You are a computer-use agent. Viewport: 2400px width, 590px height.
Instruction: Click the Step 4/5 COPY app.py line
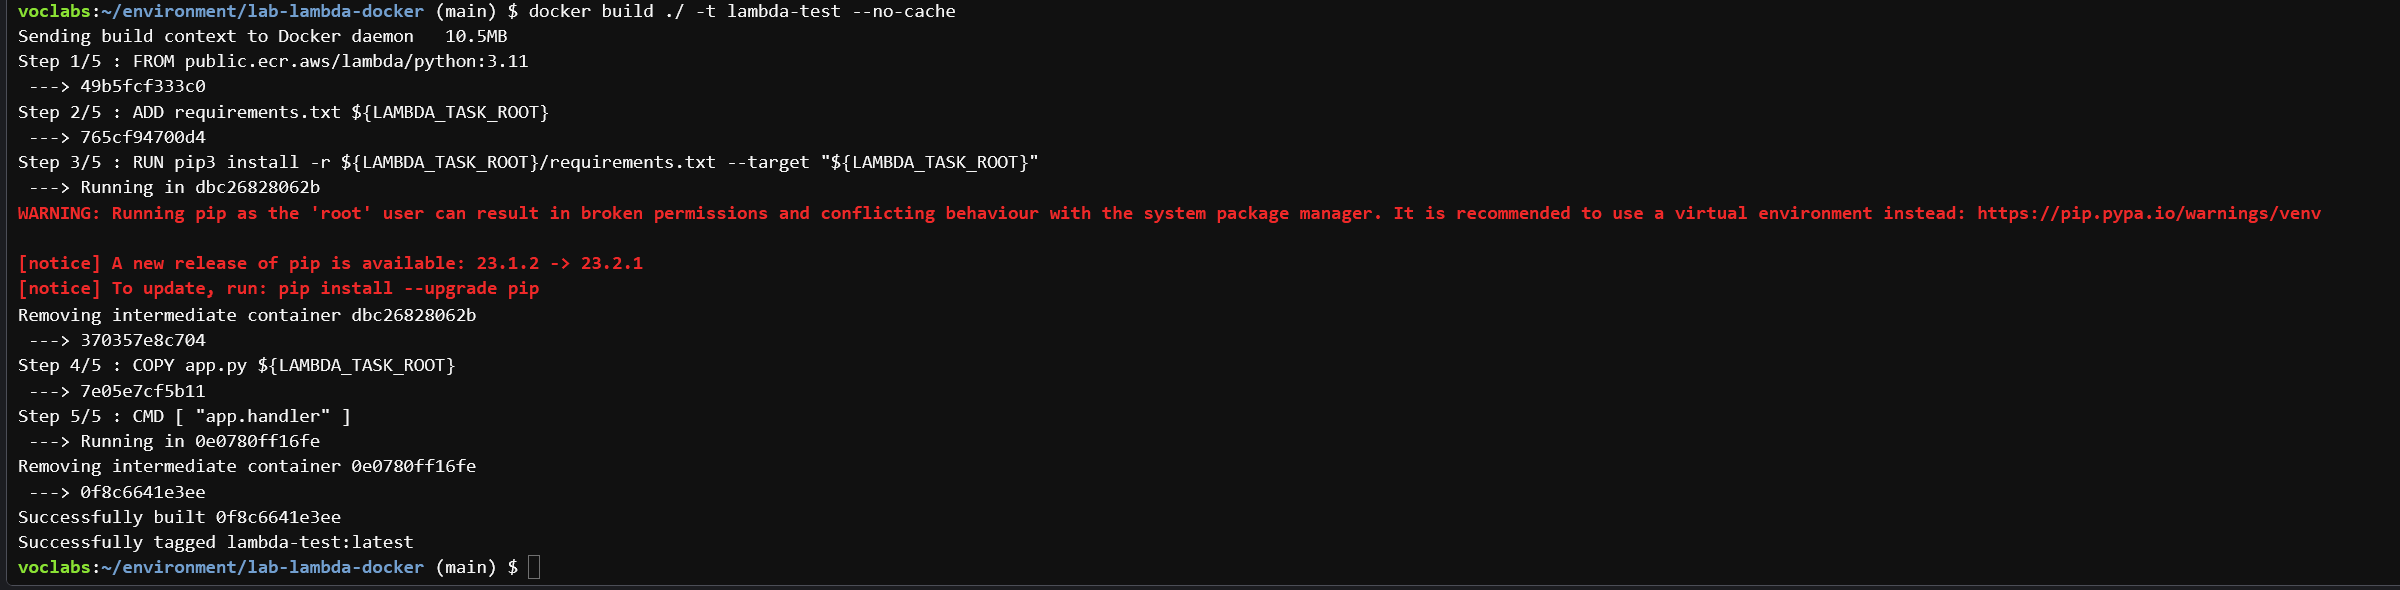click(236, 365)
